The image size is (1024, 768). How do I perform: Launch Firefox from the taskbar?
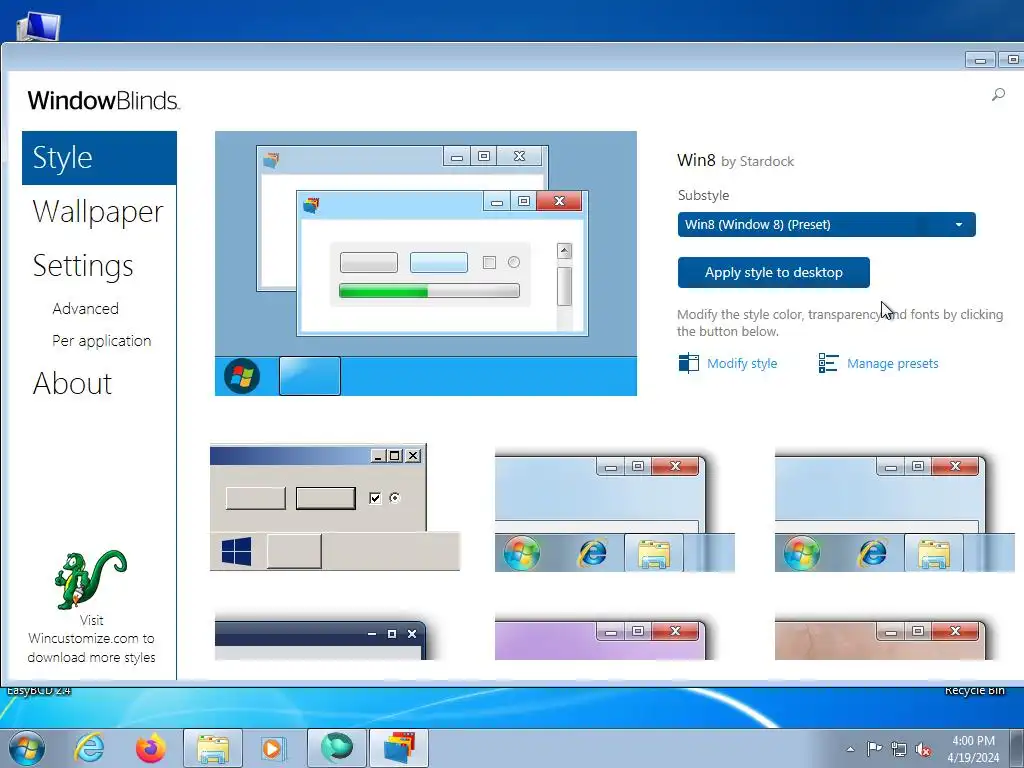151,748
